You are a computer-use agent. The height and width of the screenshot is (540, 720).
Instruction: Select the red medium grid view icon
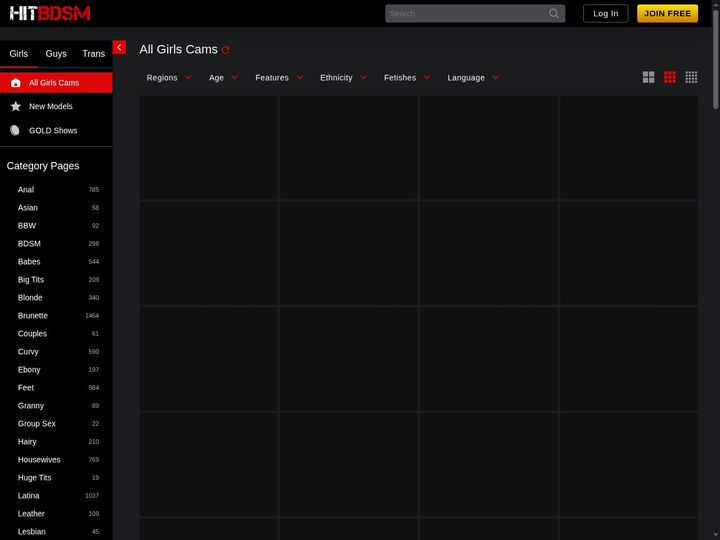click(x=669, y=77)
